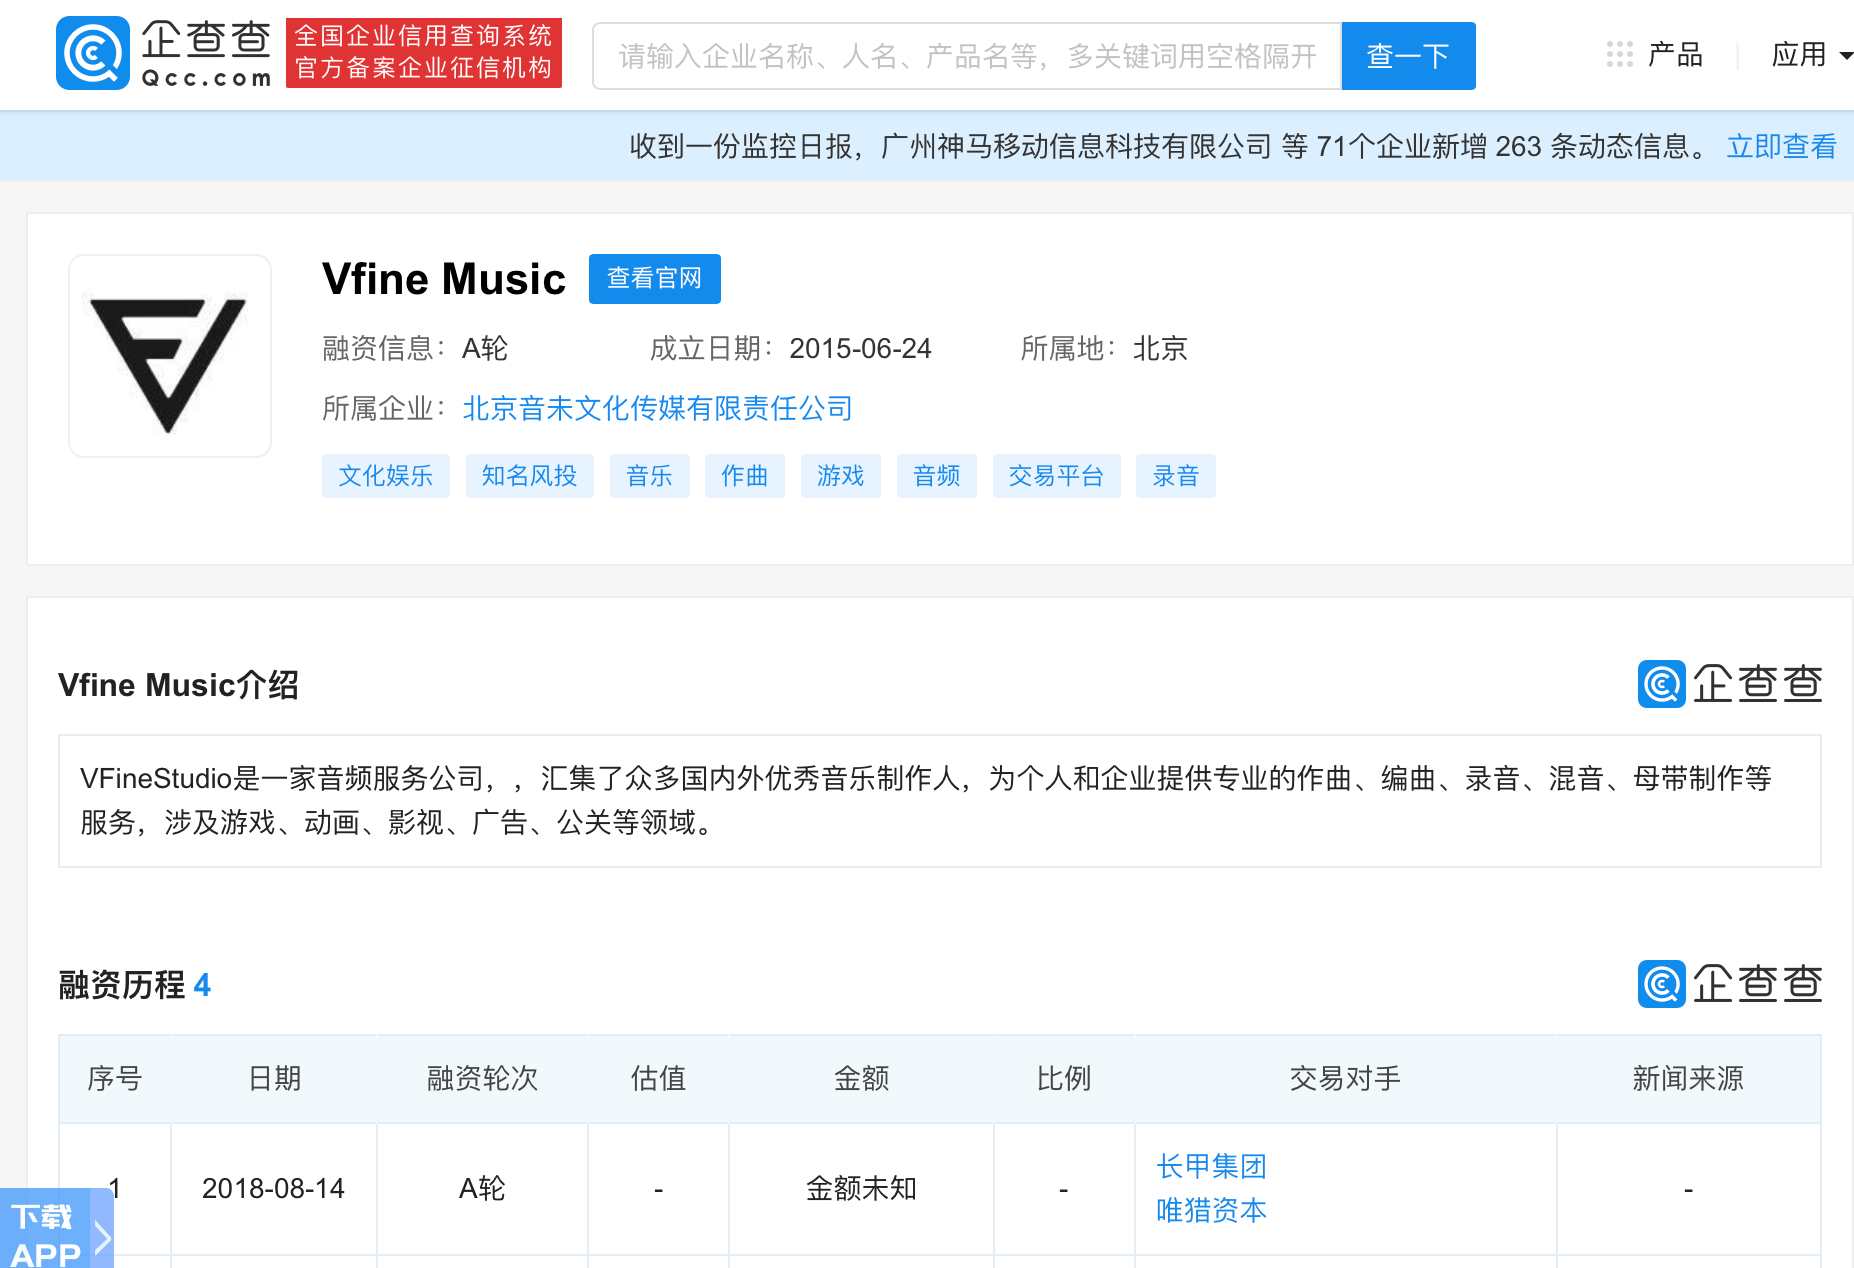Click the Qcc.com logo icon in header
1854x1268 pixels.
tap(93, 54)
